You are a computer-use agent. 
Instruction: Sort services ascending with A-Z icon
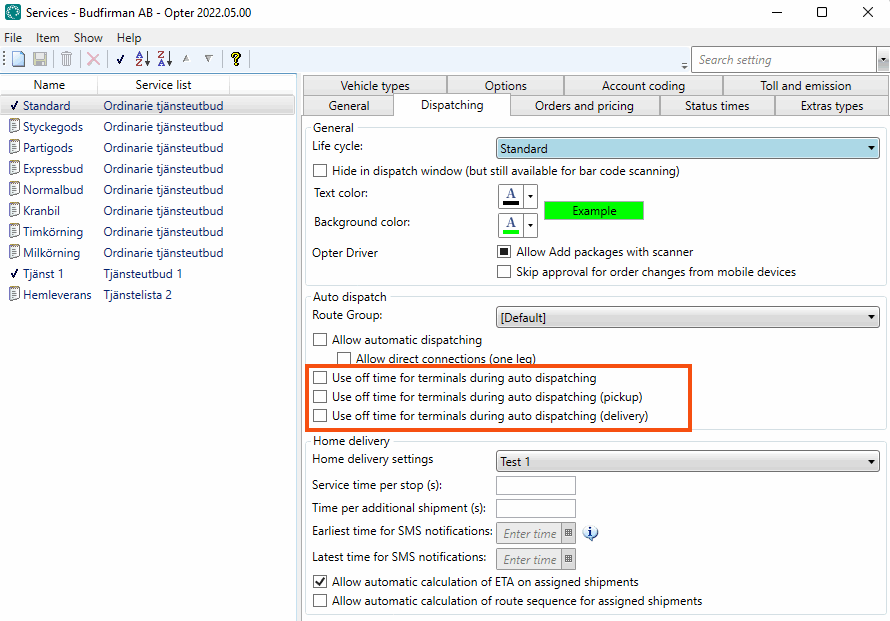pyautogui.click(x=142, y=60)
